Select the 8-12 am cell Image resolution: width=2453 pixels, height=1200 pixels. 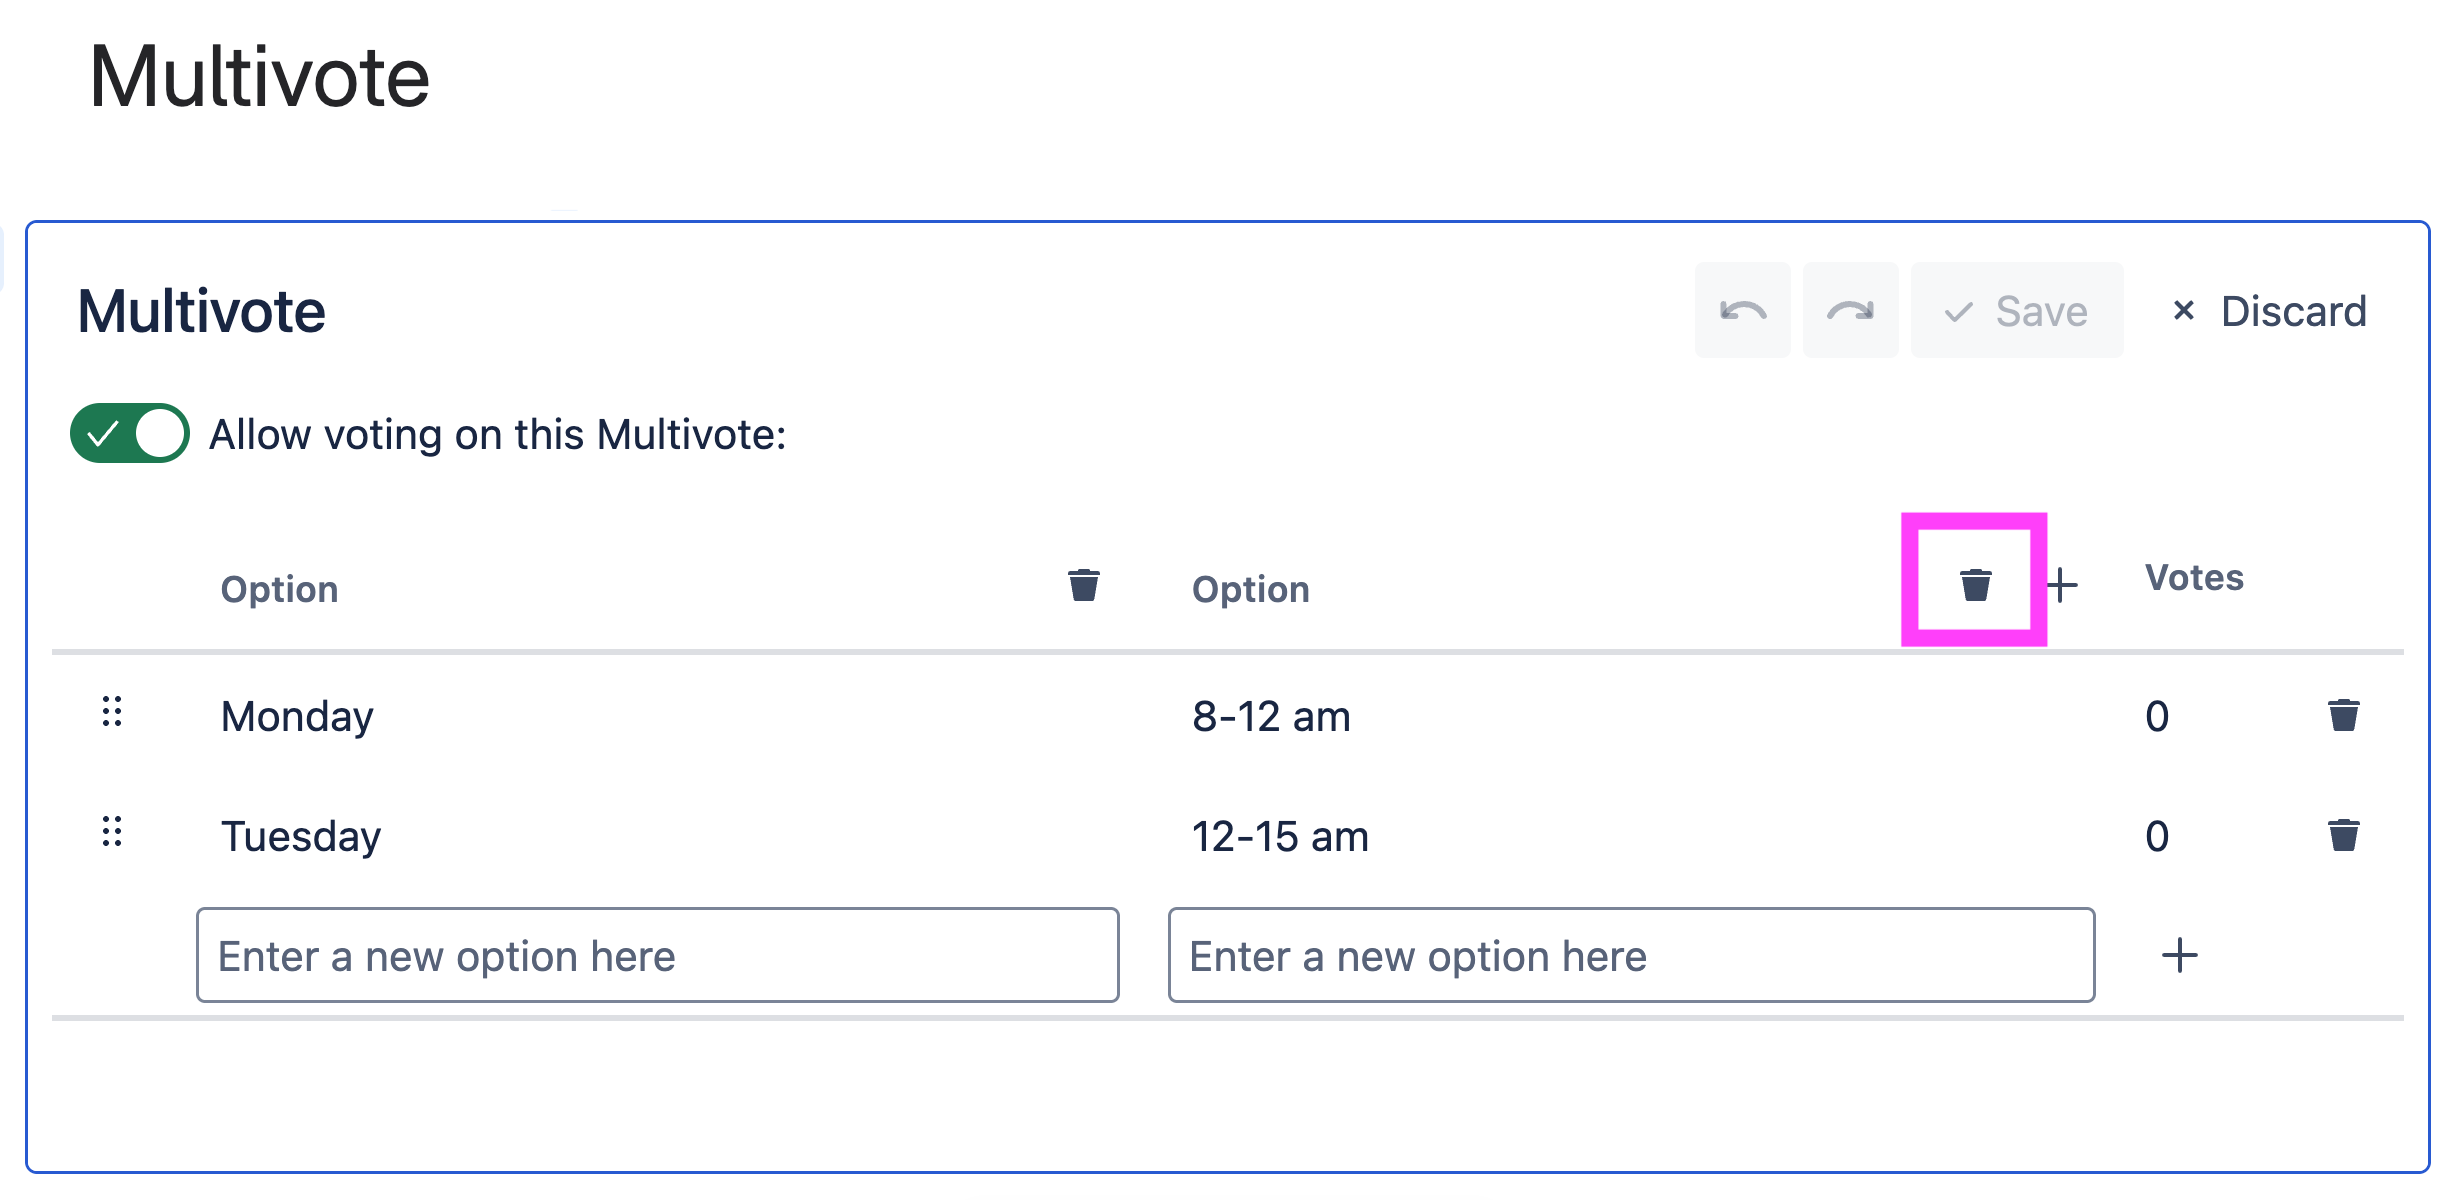[x=1271, y=717]
